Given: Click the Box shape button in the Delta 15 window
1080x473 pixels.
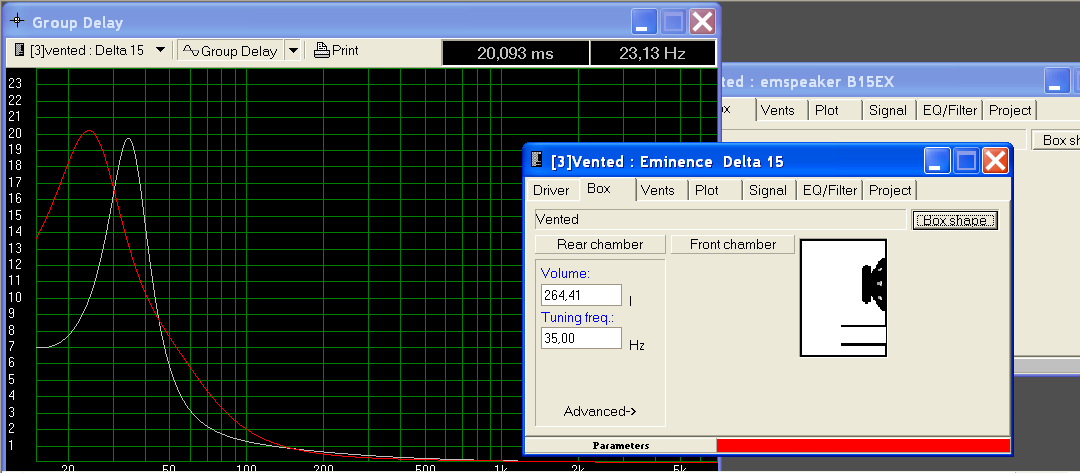Looking at the screenshot, I should pyautogui.click(x=955, y=220).
